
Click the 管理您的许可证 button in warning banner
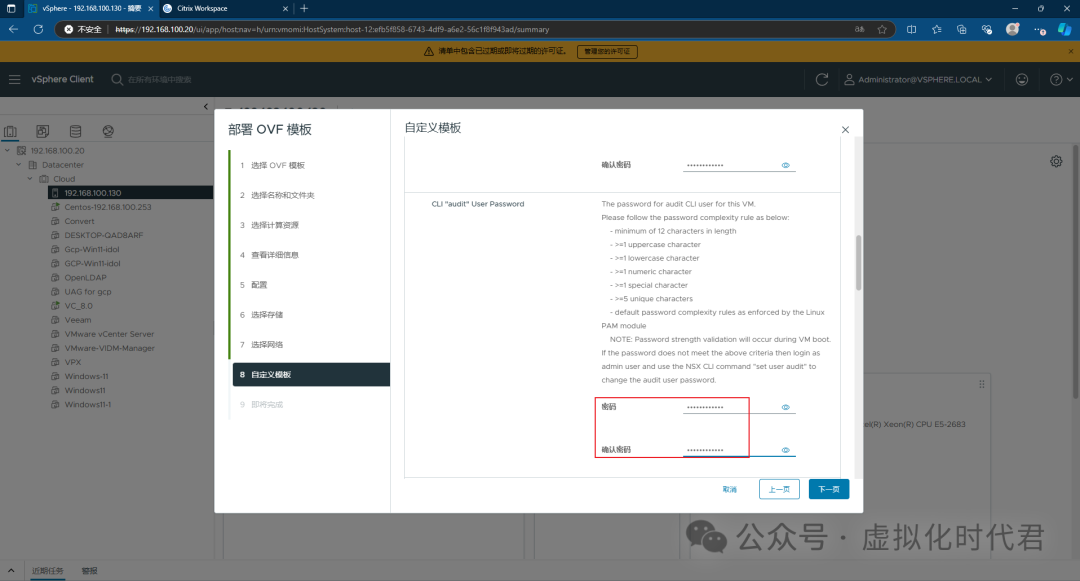[607, 52]
